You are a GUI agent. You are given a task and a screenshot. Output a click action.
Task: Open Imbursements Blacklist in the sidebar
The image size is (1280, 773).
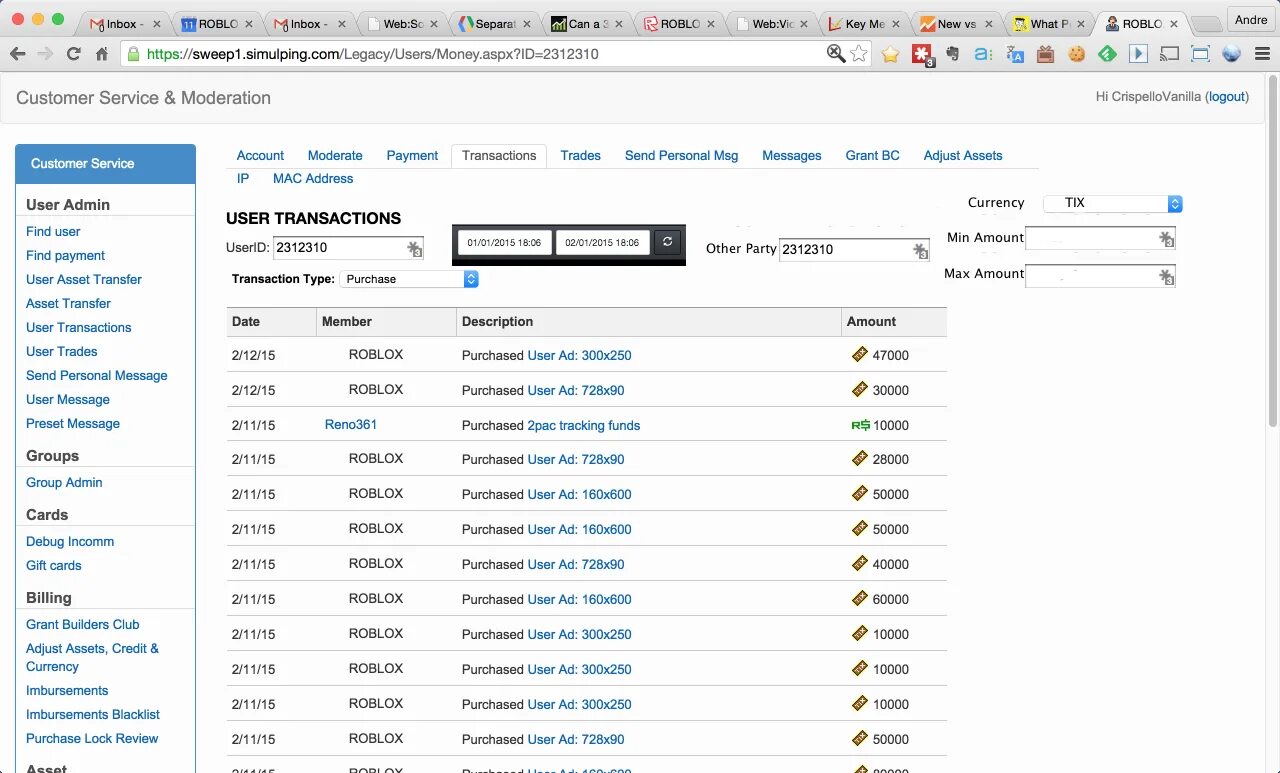pos(93,714)
